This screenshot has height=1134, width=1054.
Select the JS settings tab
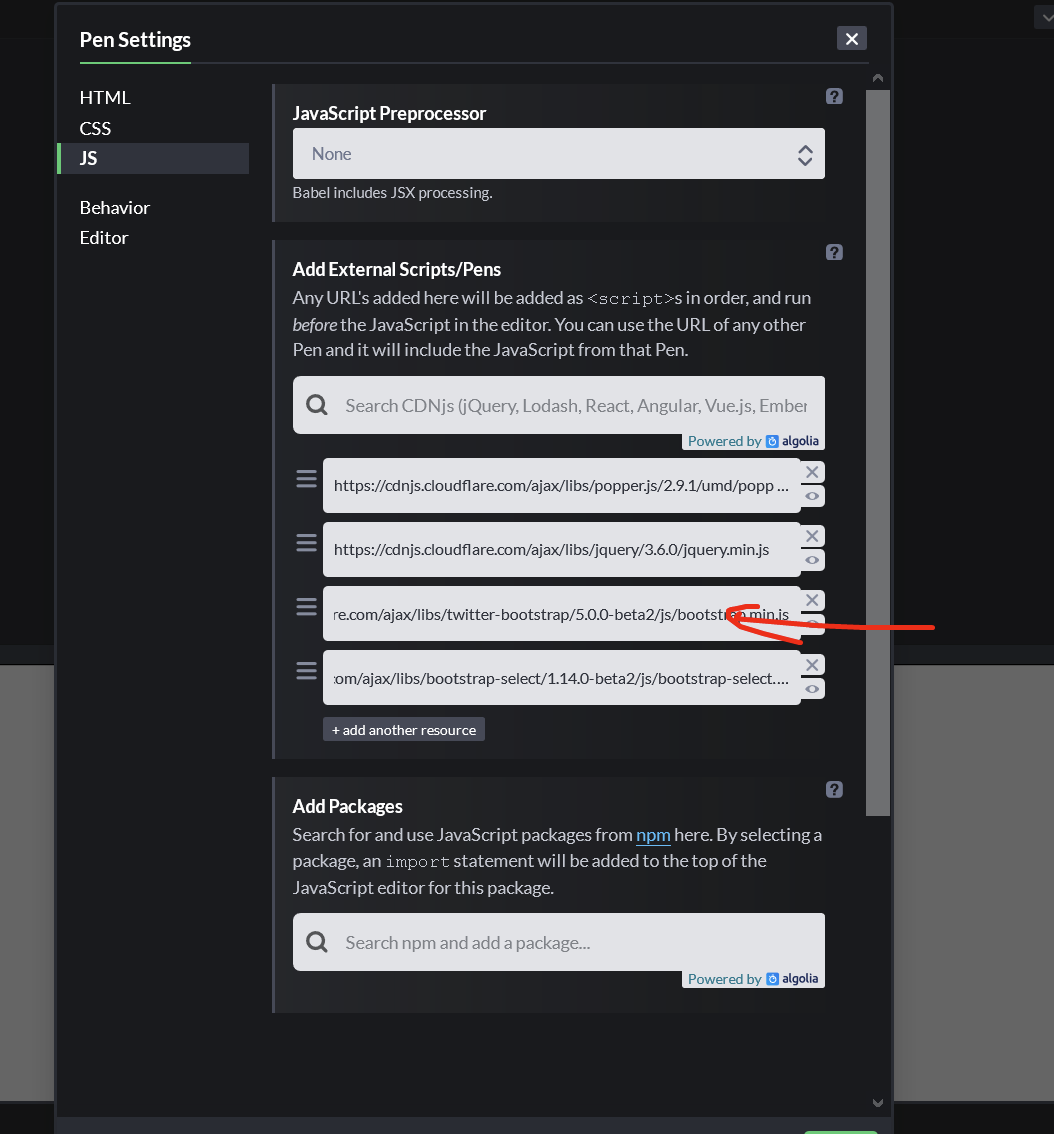coord(153,158)
